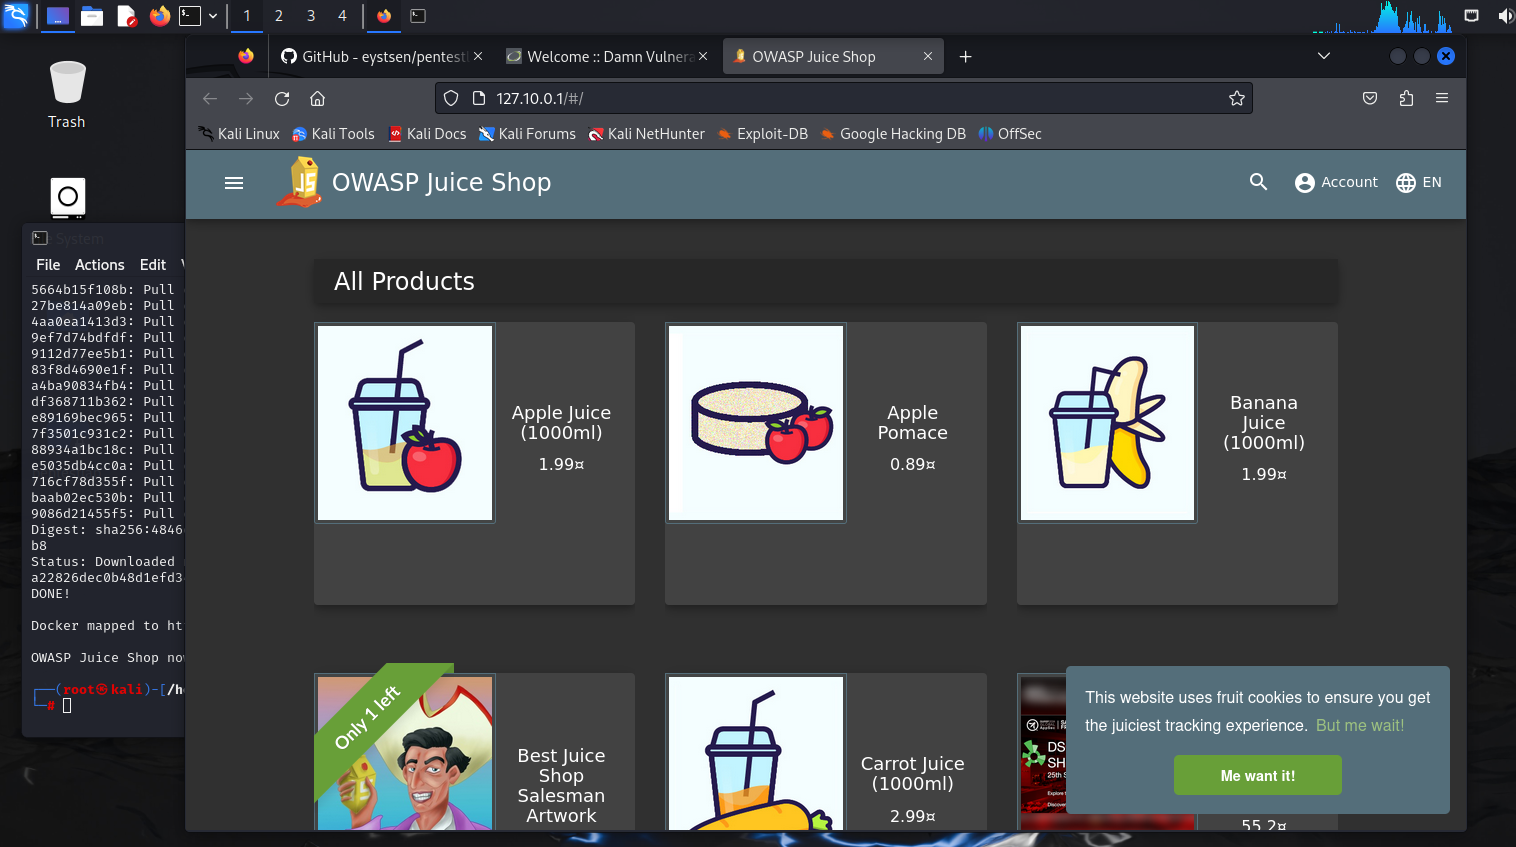
Task: Switch to workspace 4
Action: pos(342,16)
